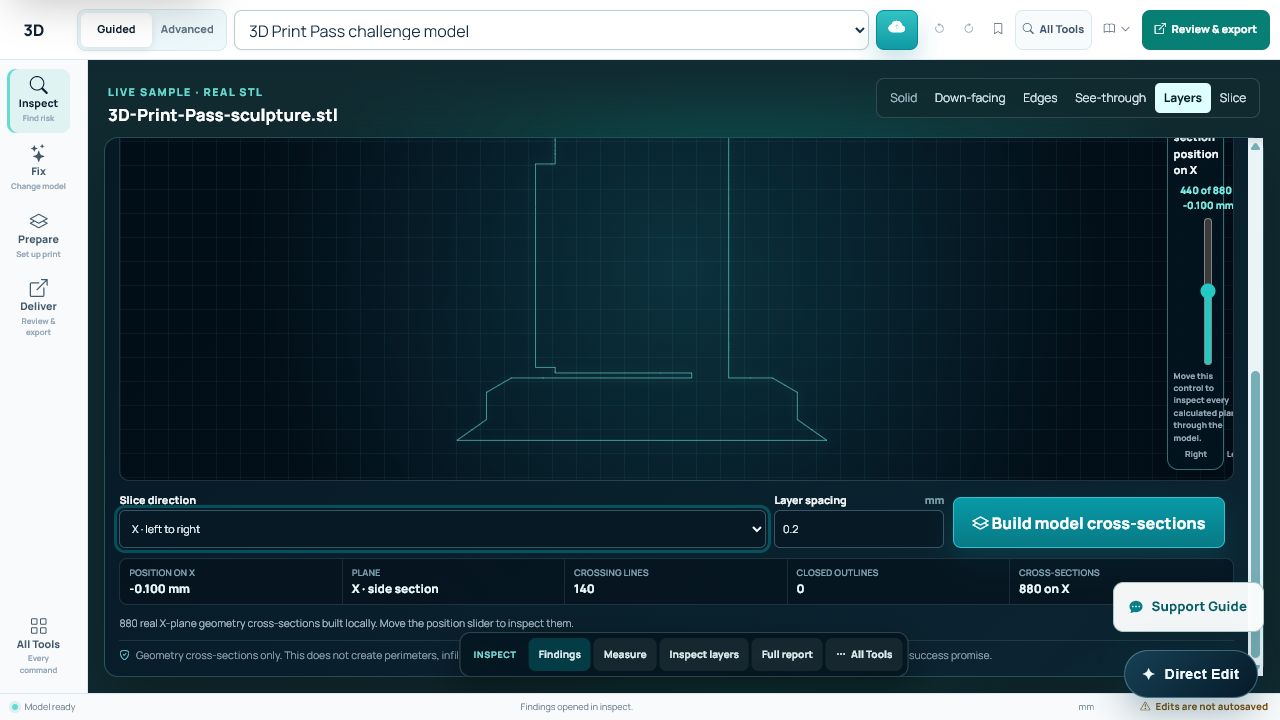The width and height of the screenshot is (1280, 720).
Task: Expand the Slice direction dropdown
Action: (442, 529)
